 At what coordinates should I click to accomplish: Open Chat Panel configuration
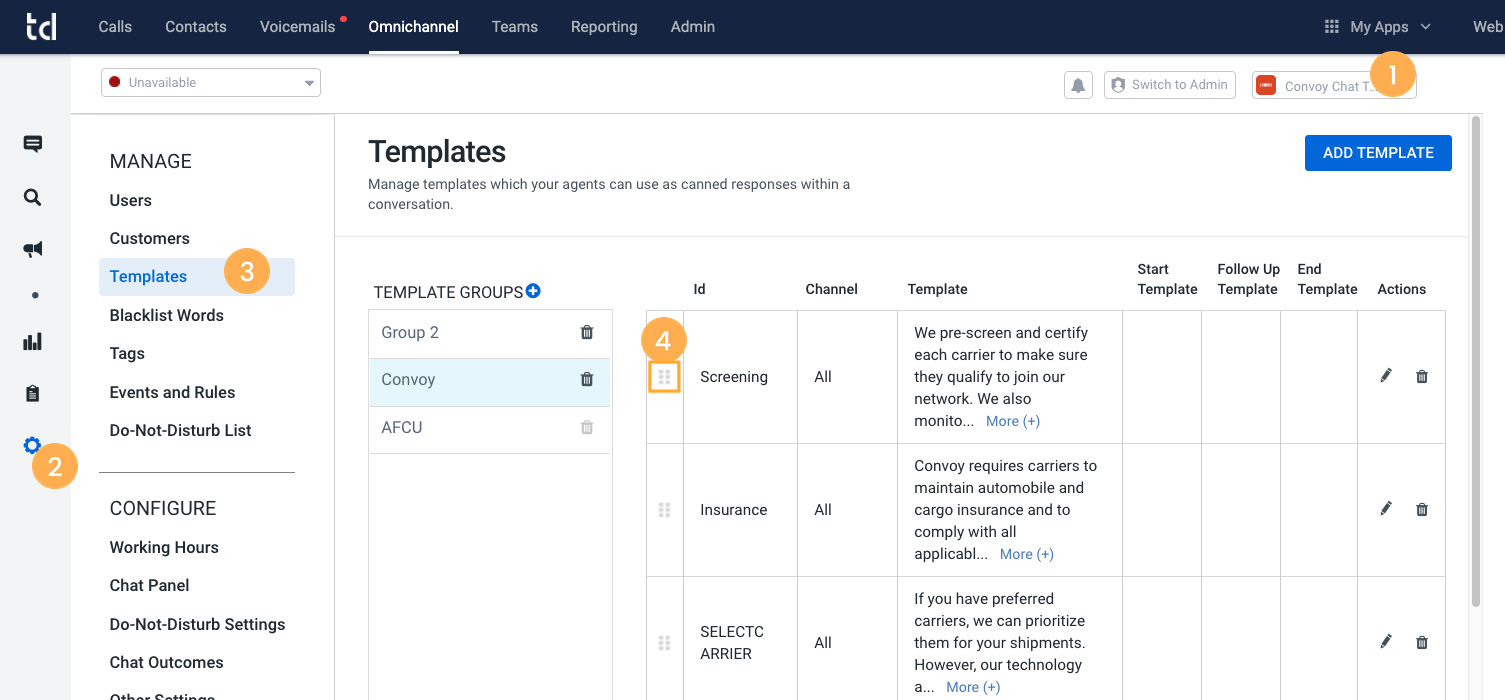150,585
